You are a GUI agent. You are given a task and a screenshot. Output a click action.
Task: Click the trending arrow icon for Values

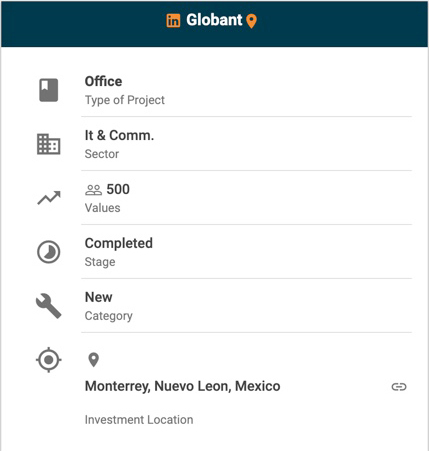pos(49,198)
